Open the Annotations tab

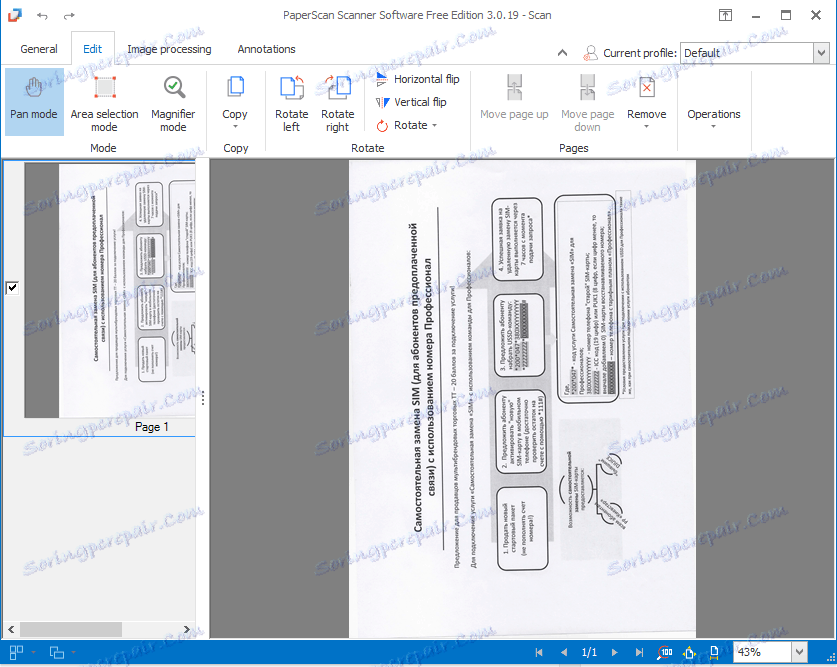pyautogui.click(x=266, y=49)
